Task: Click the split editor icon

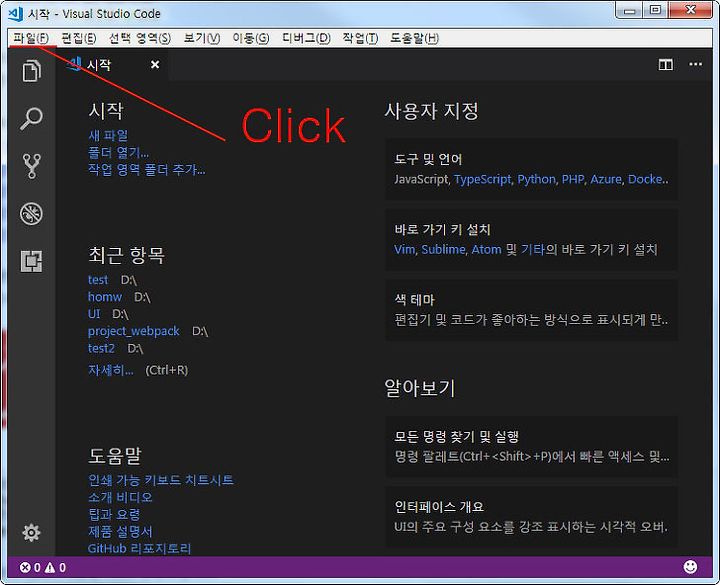Action: [665, 65]
